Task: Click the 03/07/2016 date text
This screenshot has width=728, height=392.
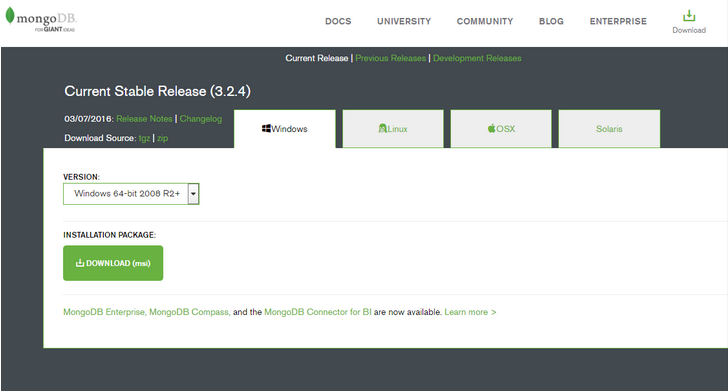Action: click(89, 119)
